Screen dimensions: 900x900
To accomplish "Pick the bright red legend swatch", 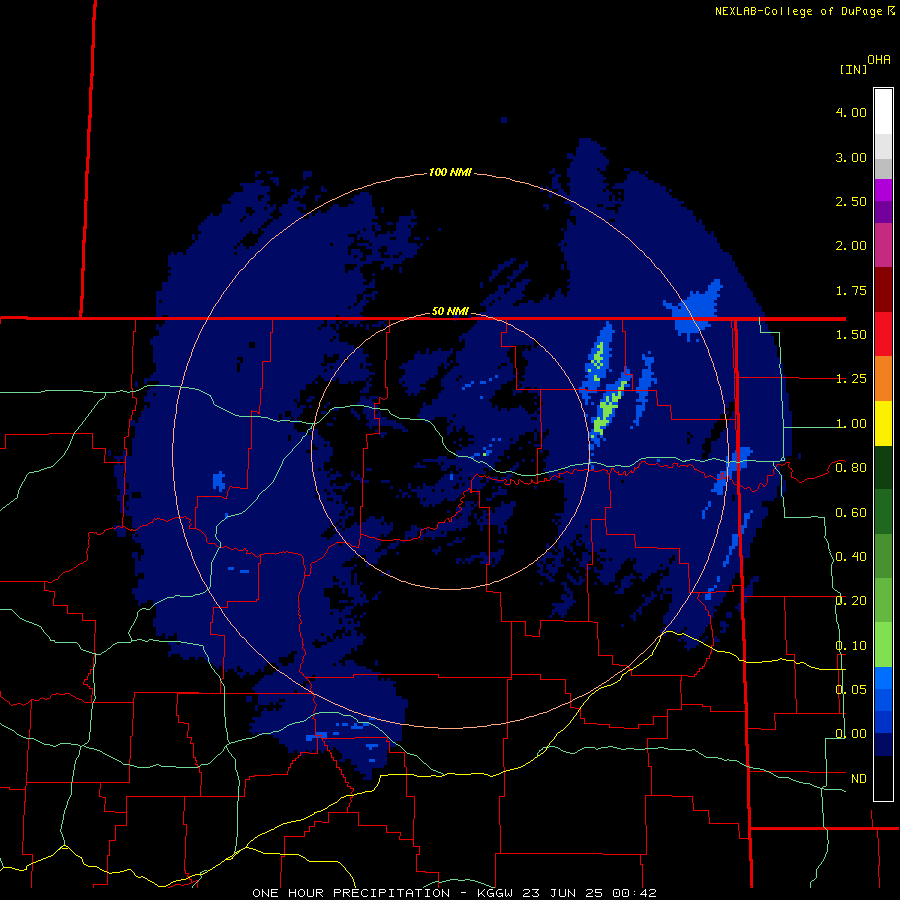I will [883, 334].
